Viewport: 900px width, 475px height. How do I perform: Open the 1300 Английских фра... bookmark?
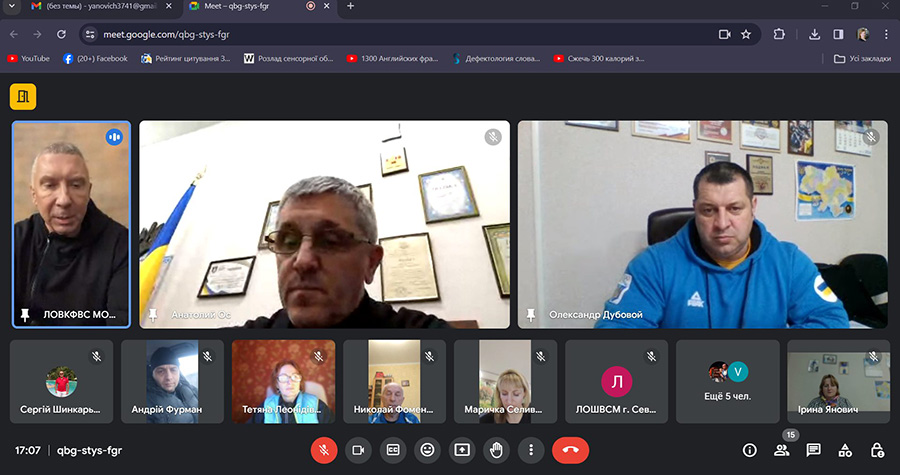point(392,59)
